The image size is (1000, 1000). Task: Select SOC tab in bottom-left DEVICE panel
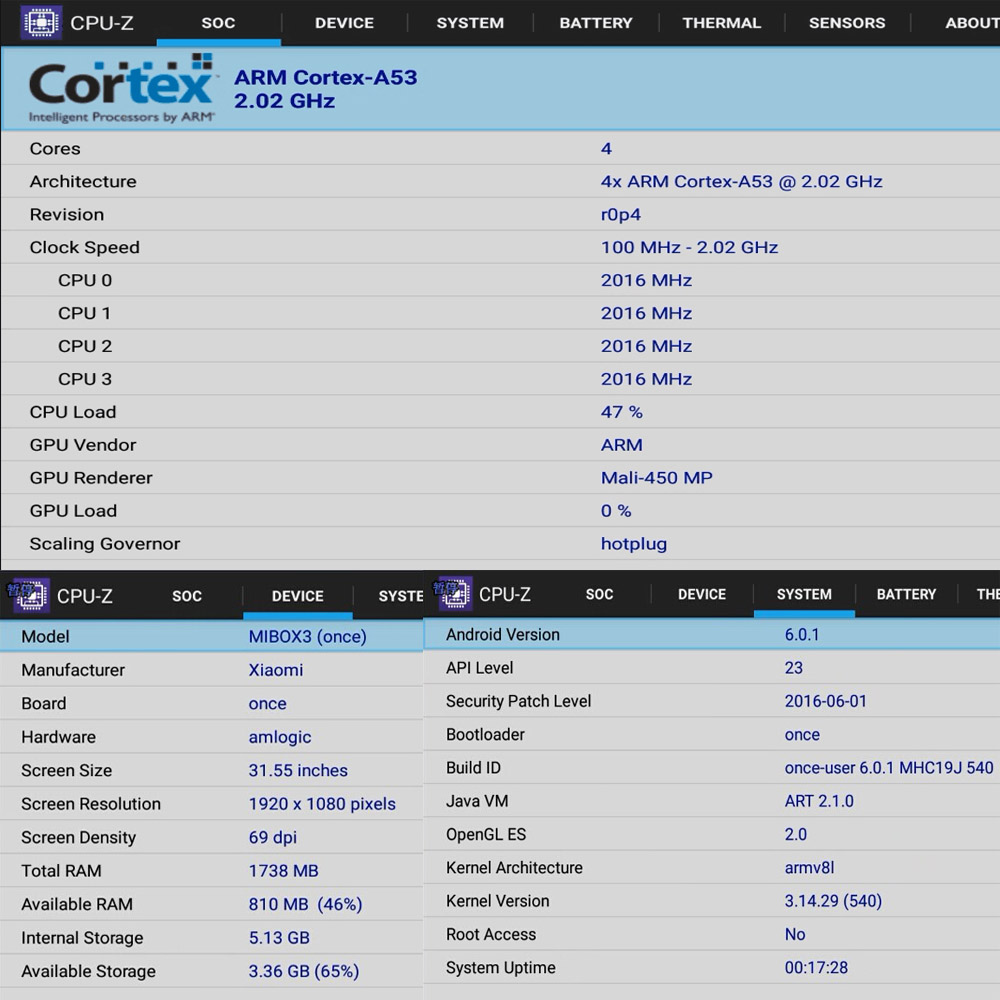[187, 596]
